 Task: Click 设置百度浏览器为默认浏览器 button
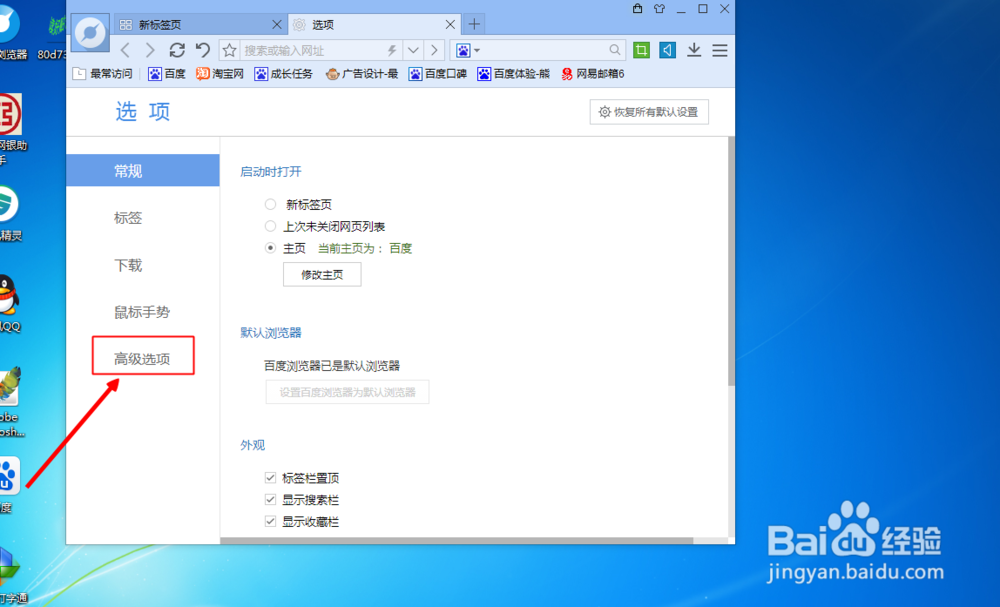(348, 392)
